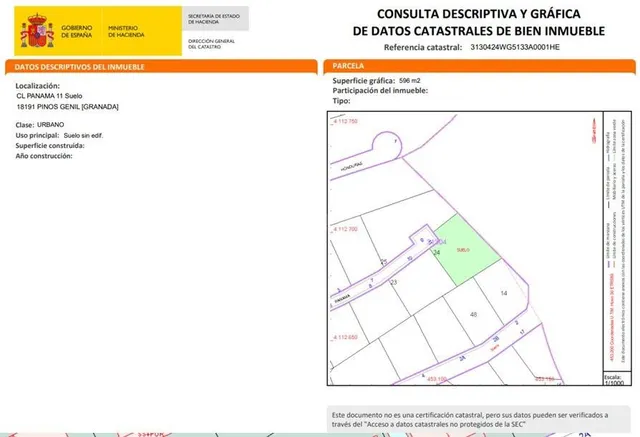Select 'DIRECCIÓN GENERAL DEL CATASTRO' label
Viewport: 640px width, 437px height.
pos(211,44)
